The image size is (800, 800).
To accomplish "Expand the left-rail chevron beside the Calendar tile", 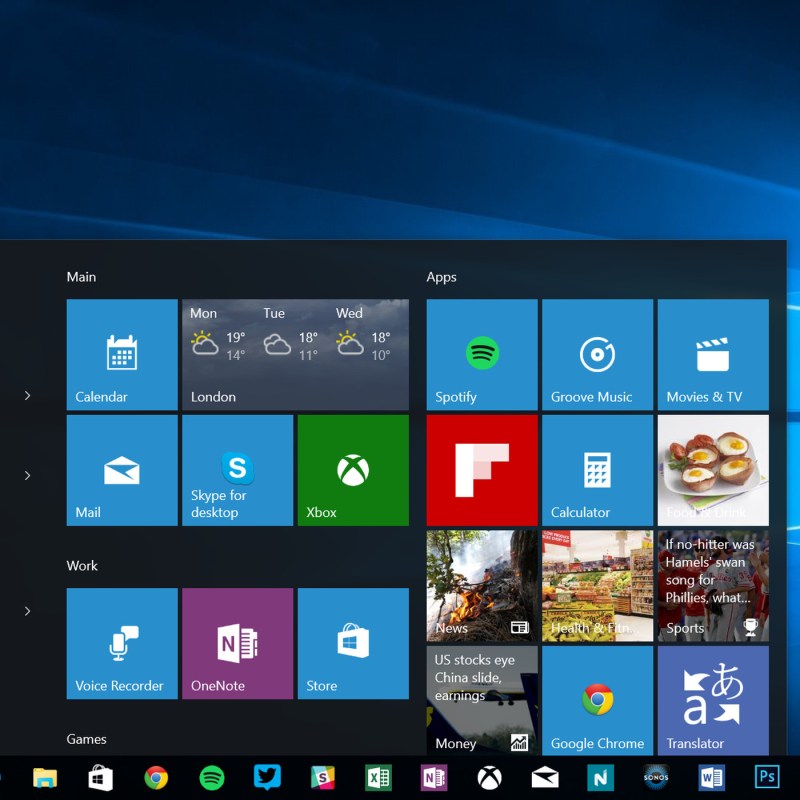I will point(28,395).
